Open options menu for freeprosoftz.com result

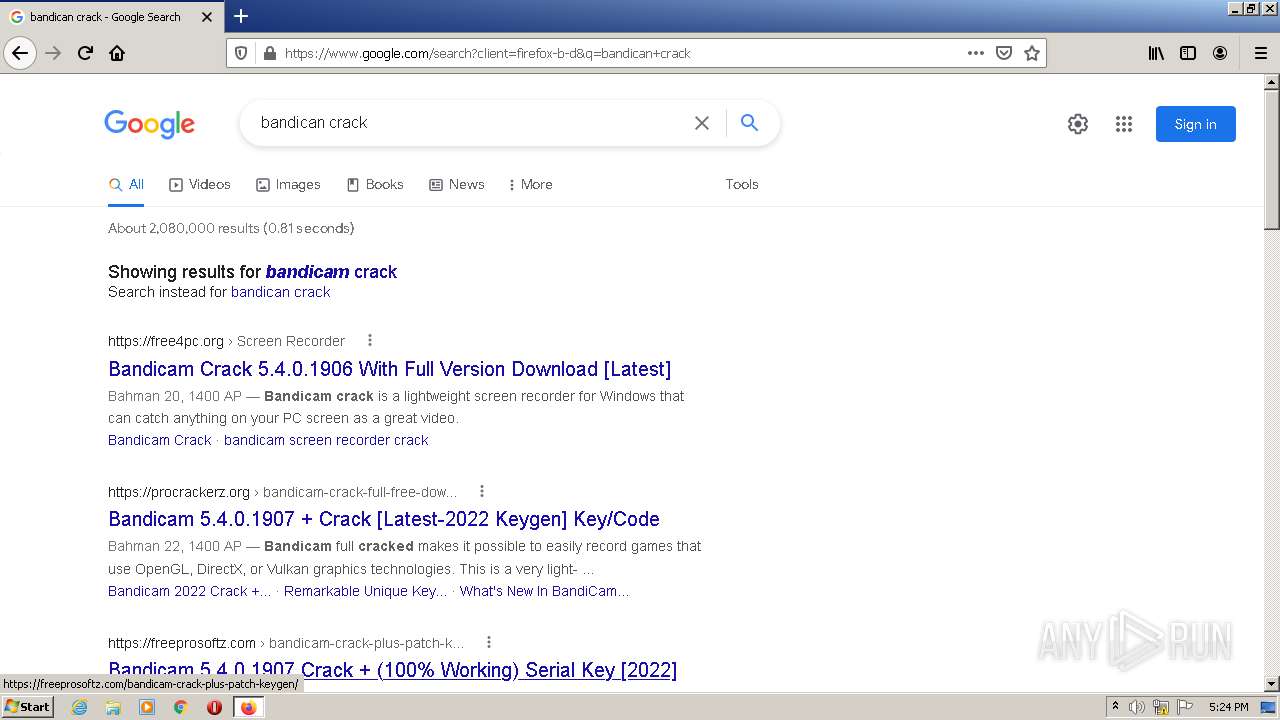(x=489, y=642)
